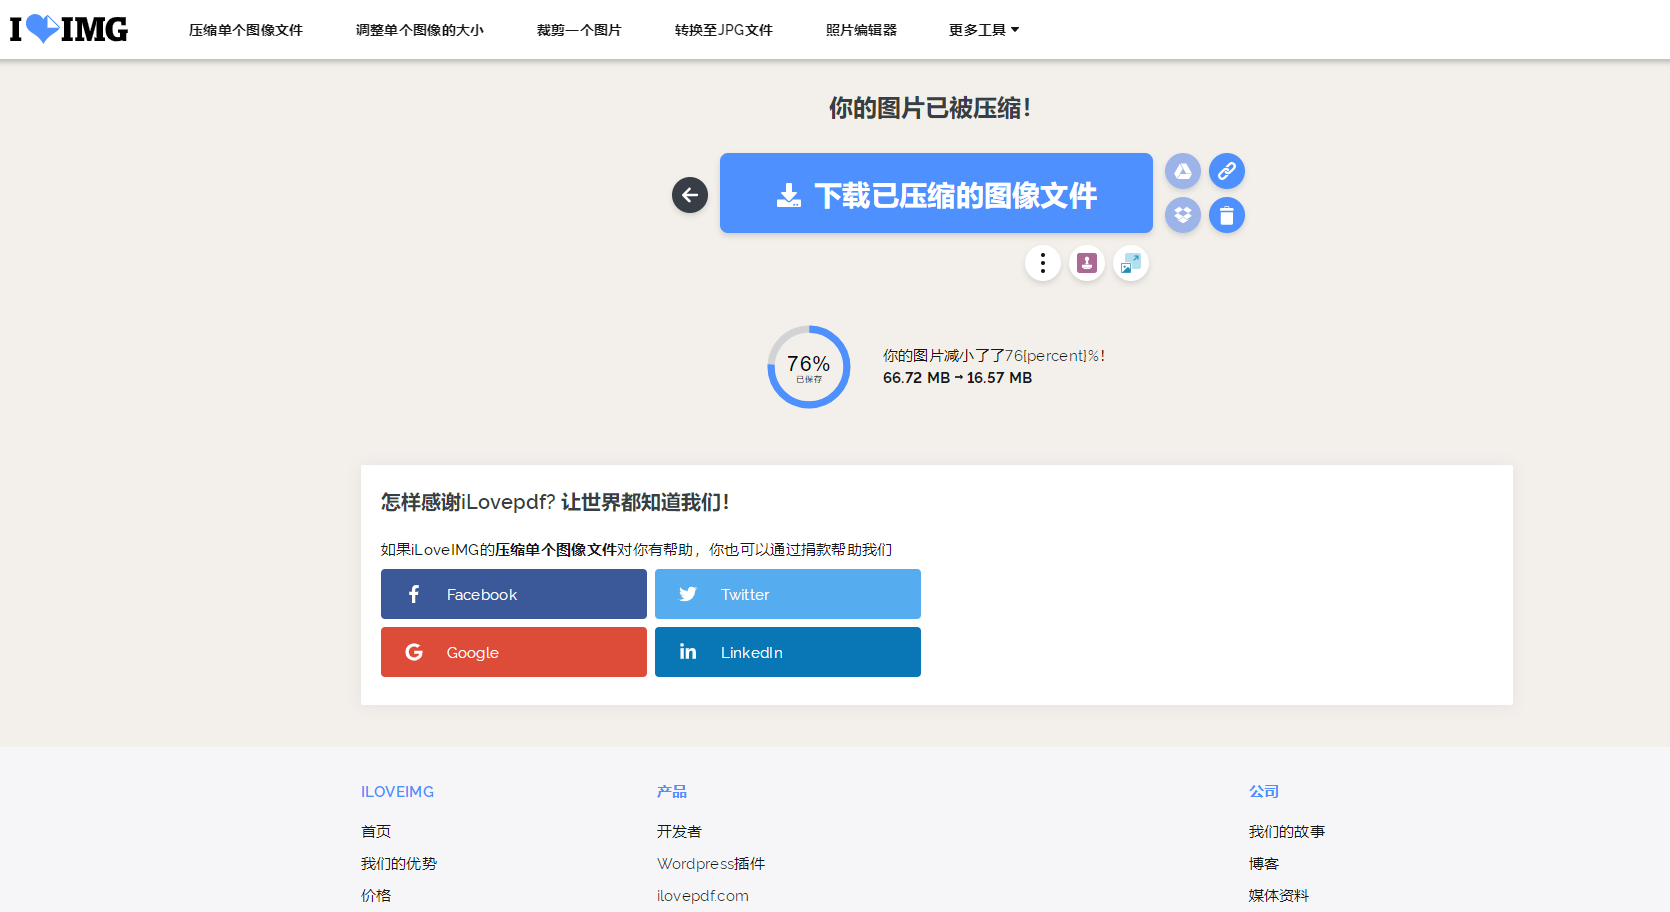Visit the Wordpress插件 page

(711, 863)
